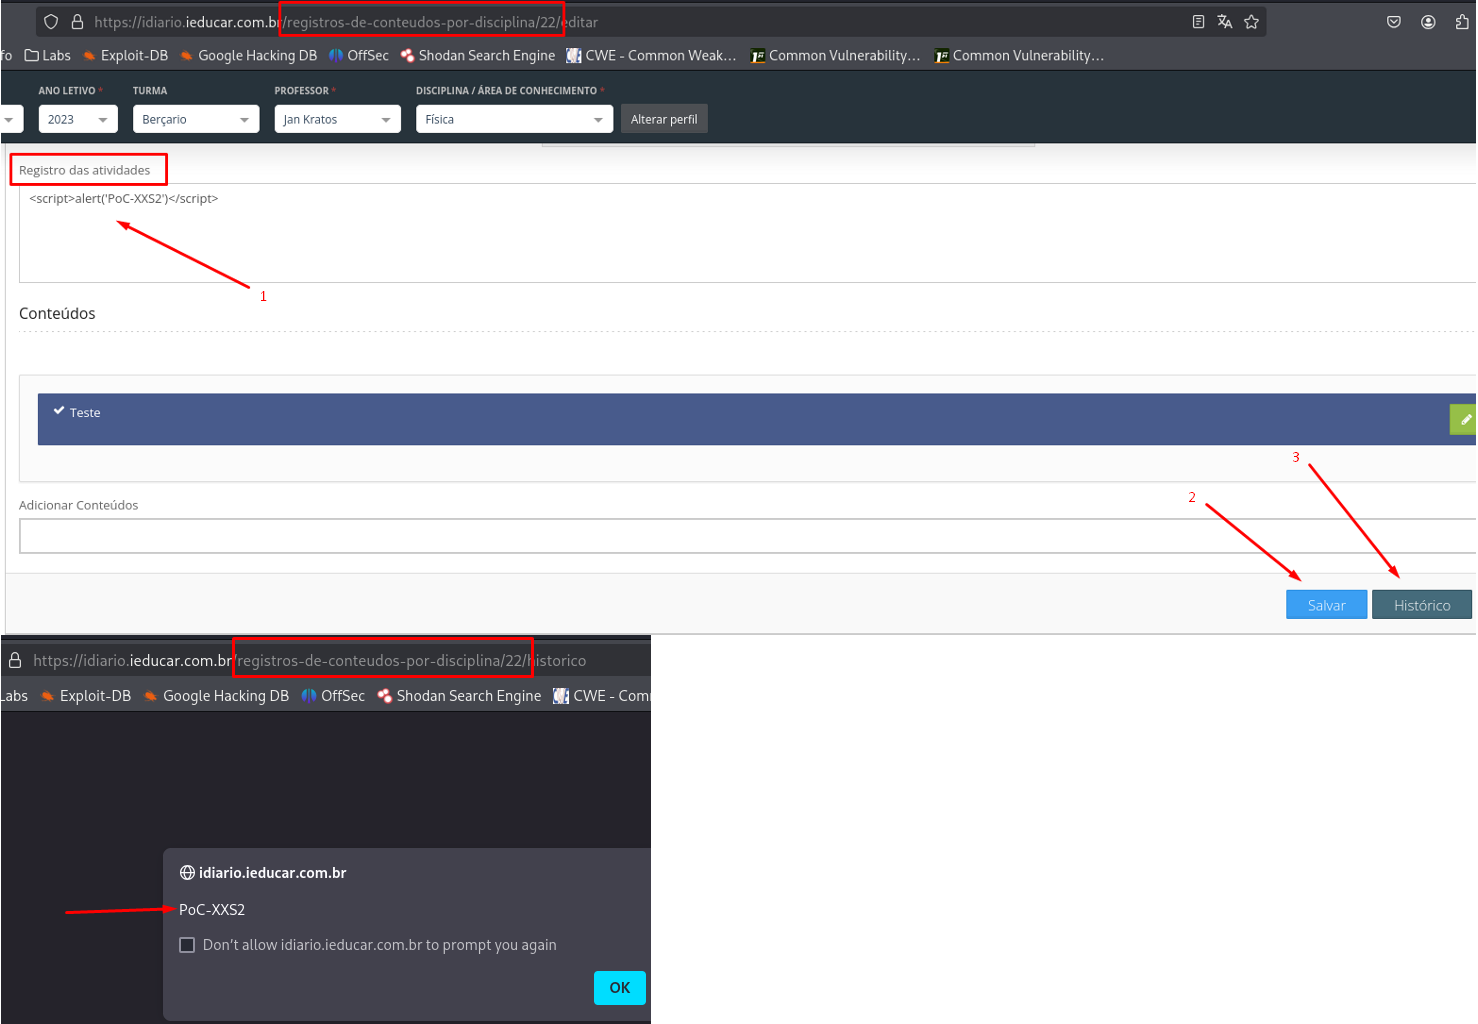Select the Teste content row
The height and width of the screenshot is (1024, 1478).
(x=743, y=419)
